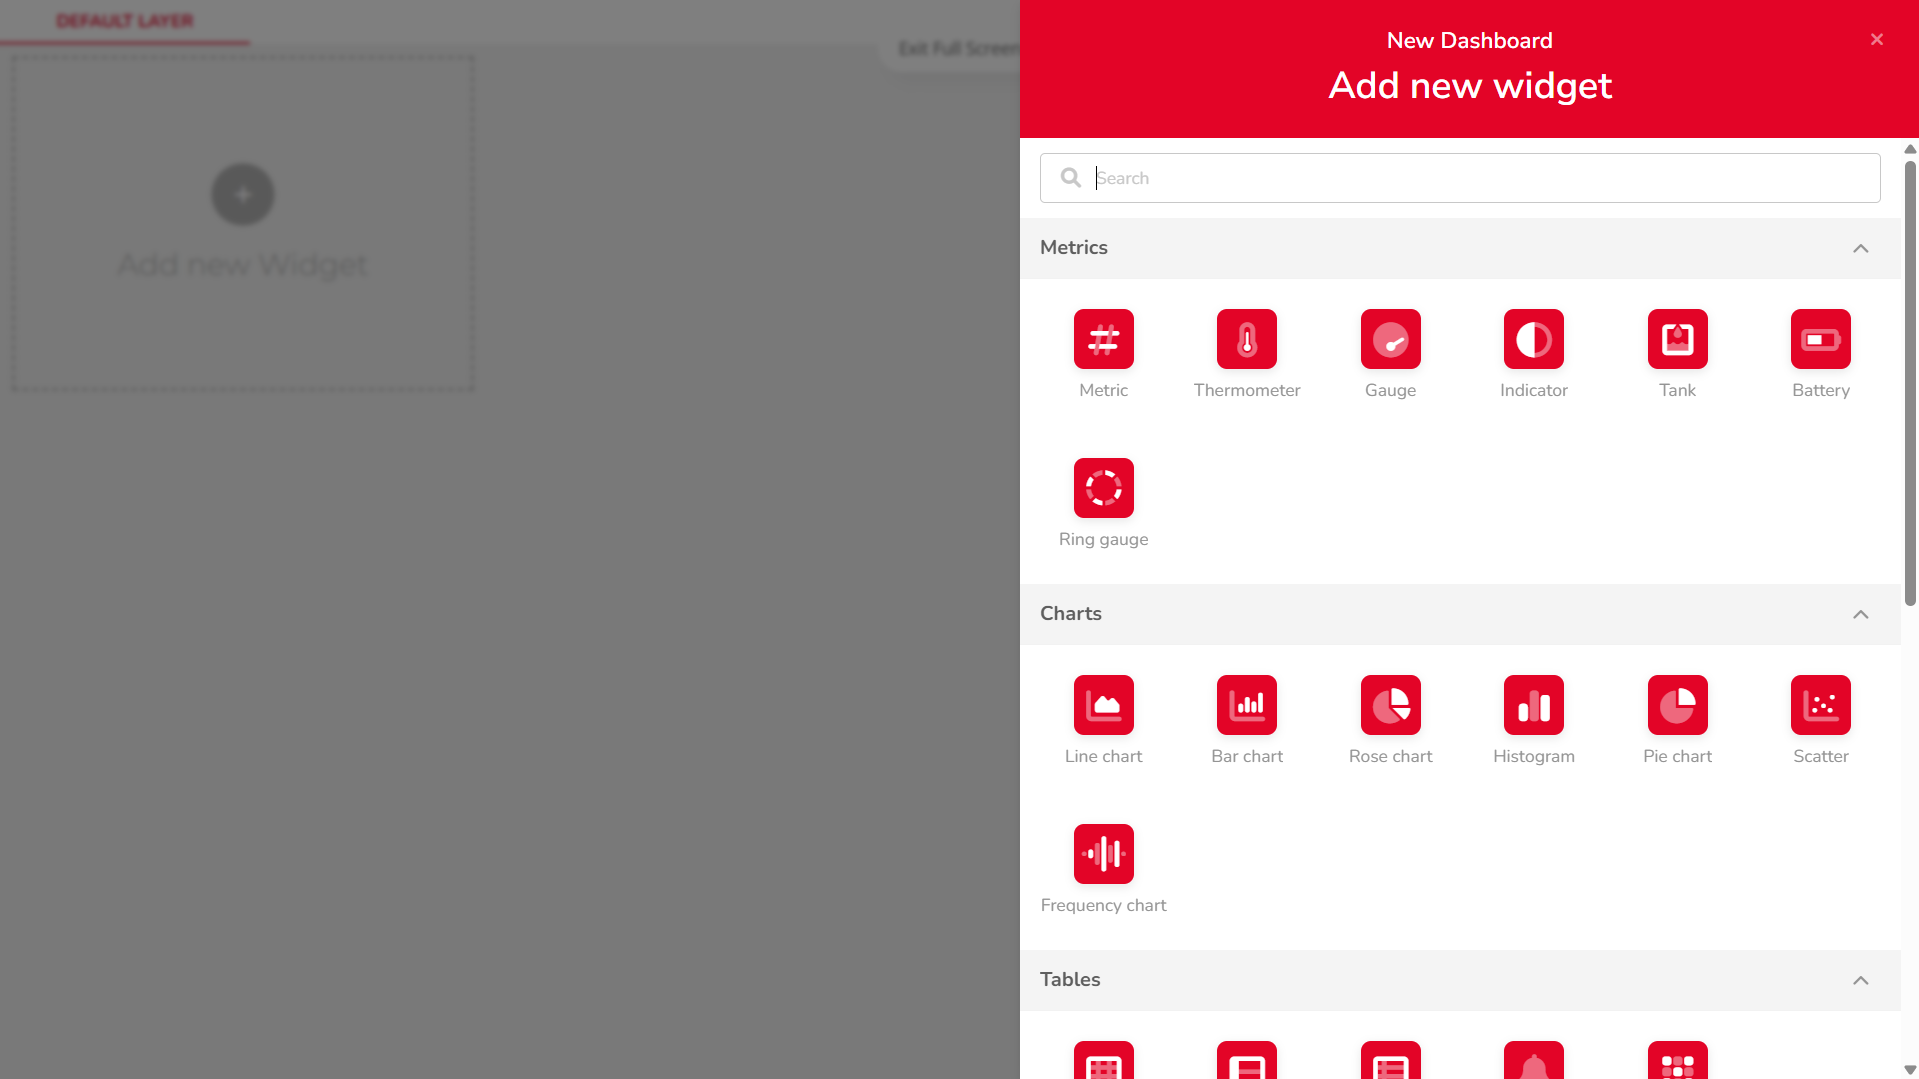
Task: Select the Pie chart widget
Action: tap(1677, 705)
